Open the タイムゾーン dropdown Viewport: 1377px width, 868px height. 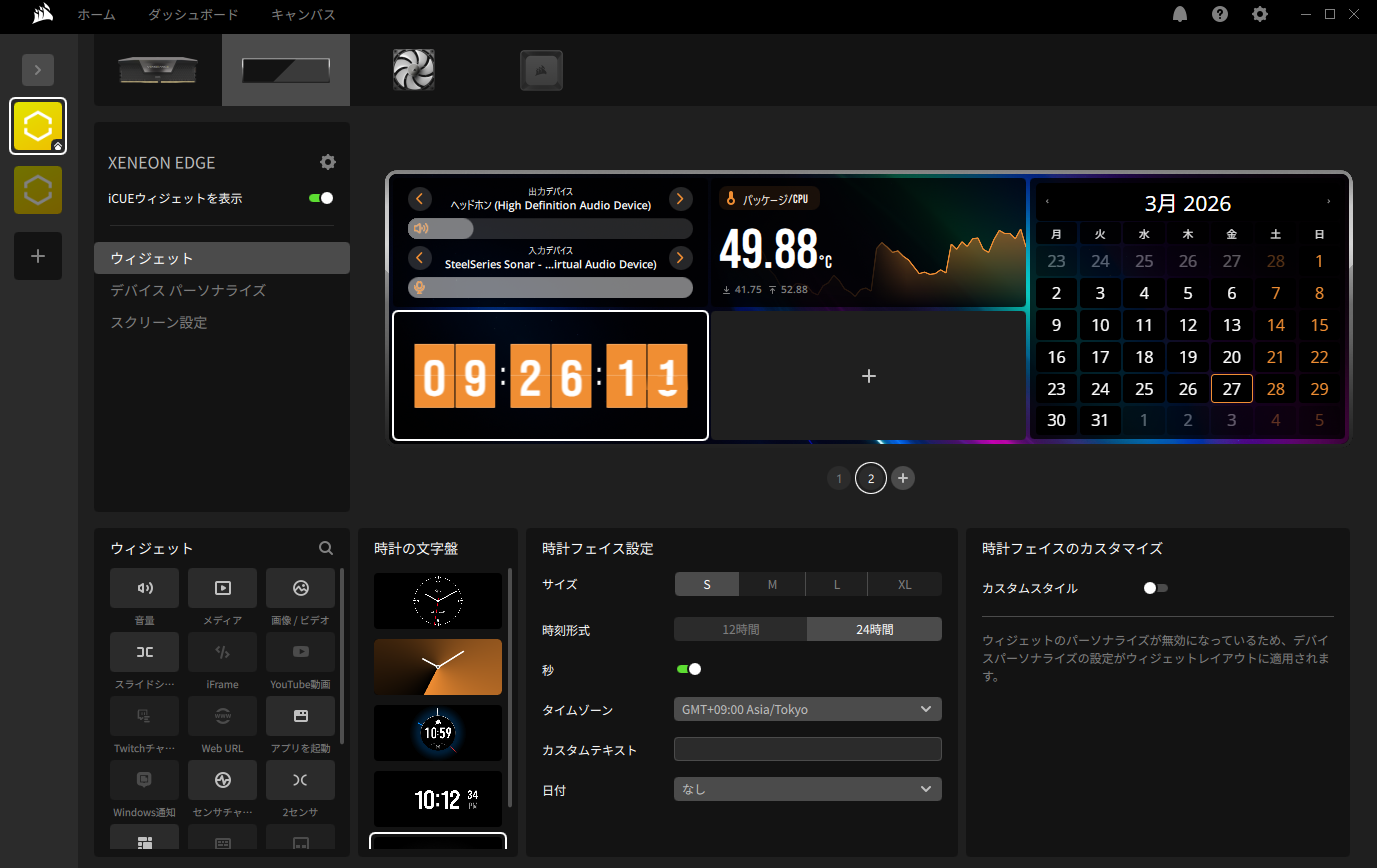(x=807, y=709)
